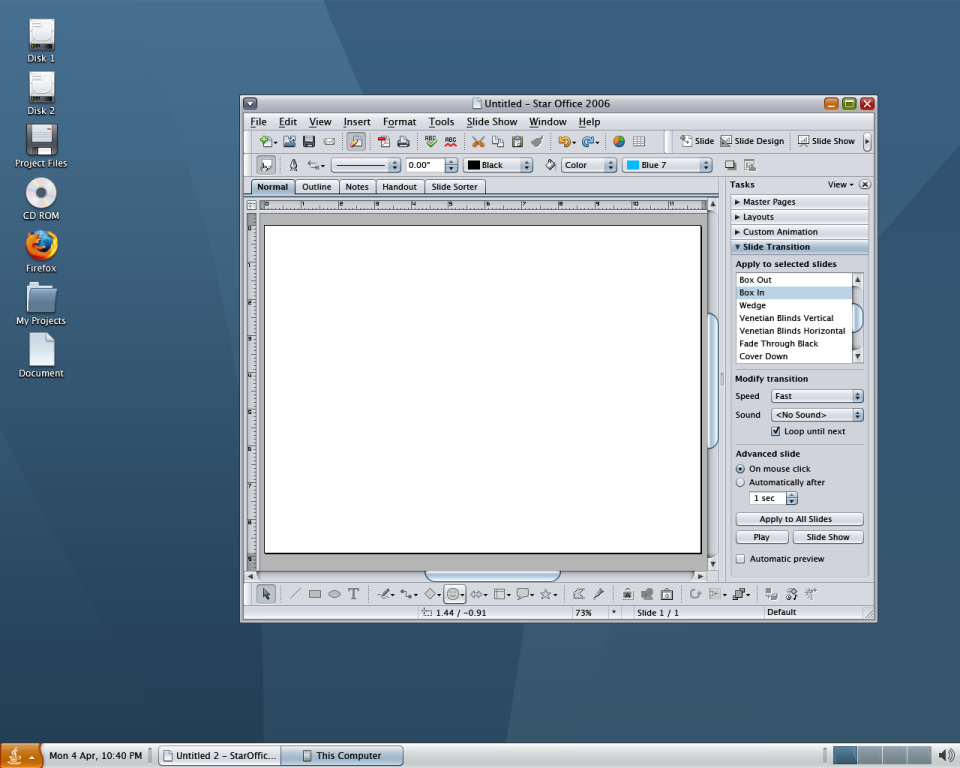The image size is (960, 768).
Task: Insert a chart using the chart icon
Action: click(x=619, y=142)
